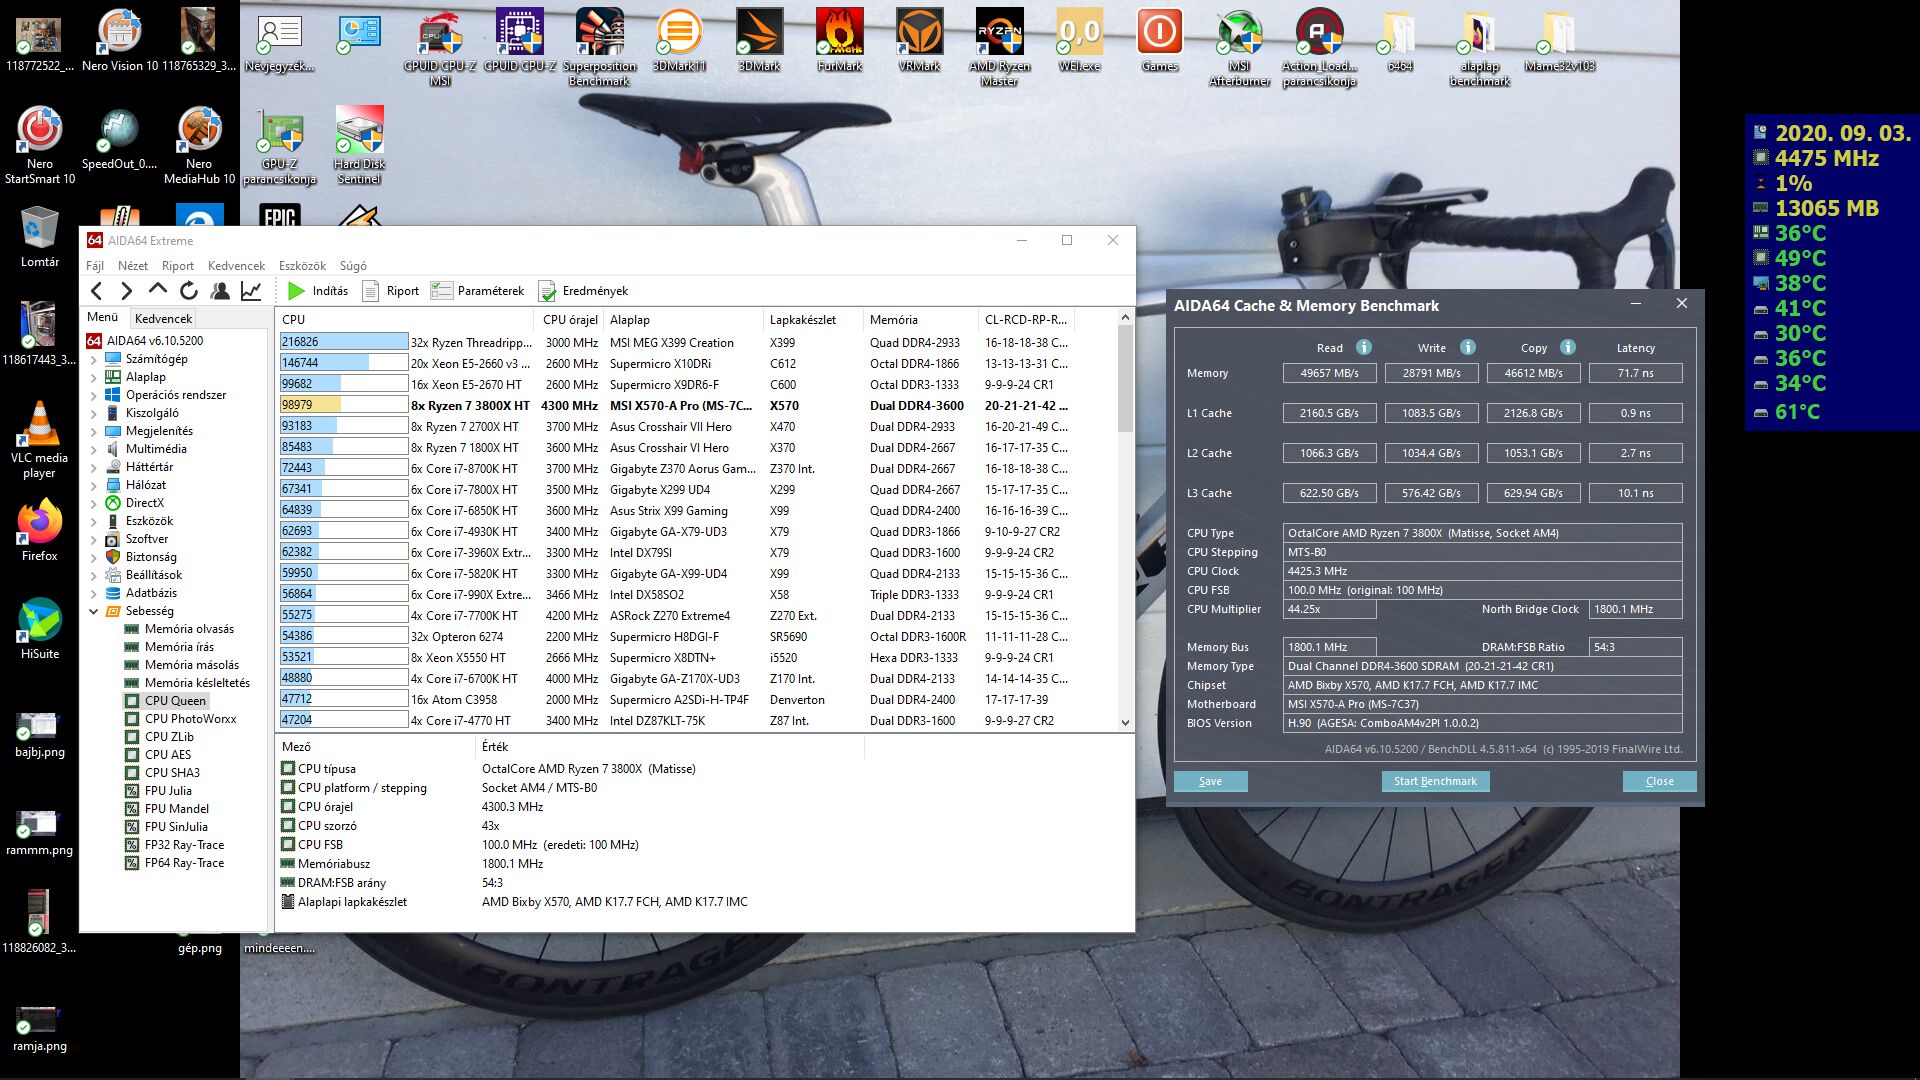Select Memória olvasás benchmark

pos(189,629)
